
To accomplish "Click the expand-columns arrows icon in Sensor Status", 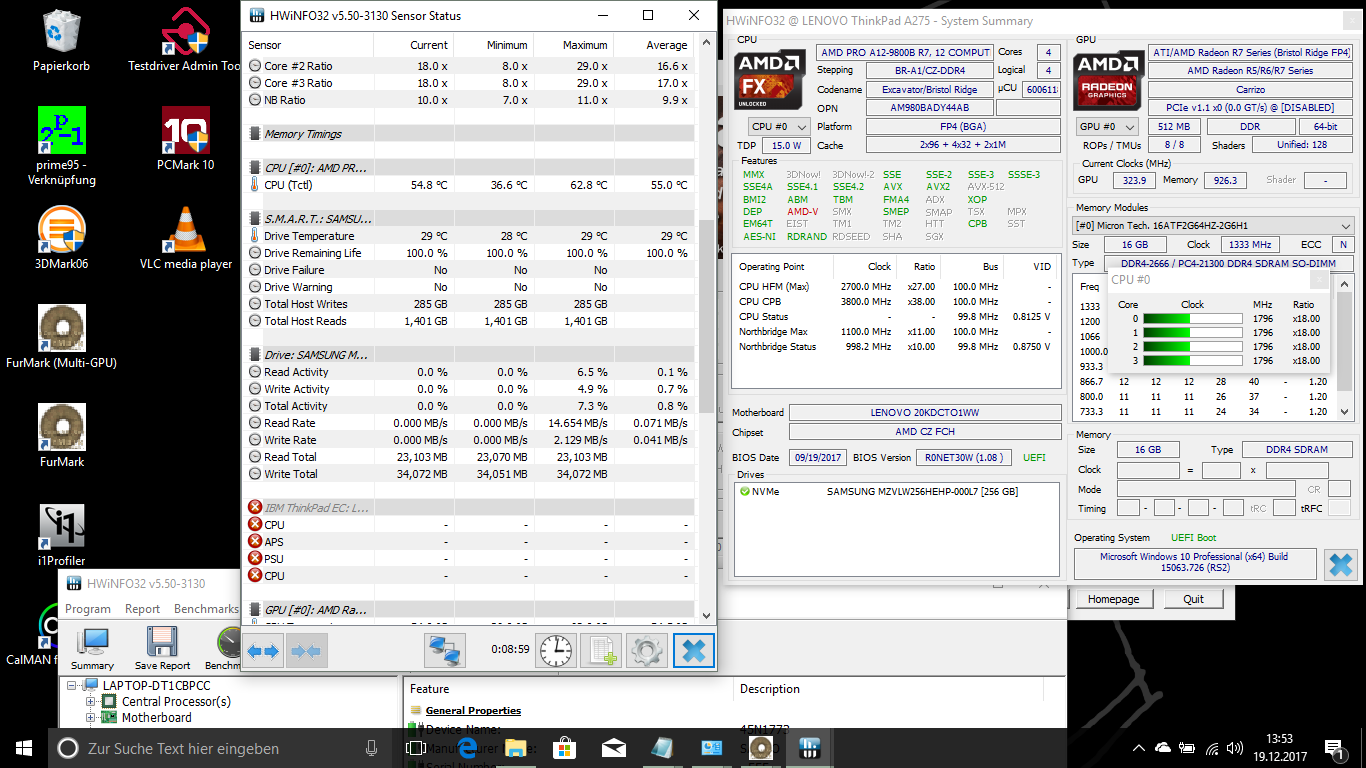I will 263,651.
